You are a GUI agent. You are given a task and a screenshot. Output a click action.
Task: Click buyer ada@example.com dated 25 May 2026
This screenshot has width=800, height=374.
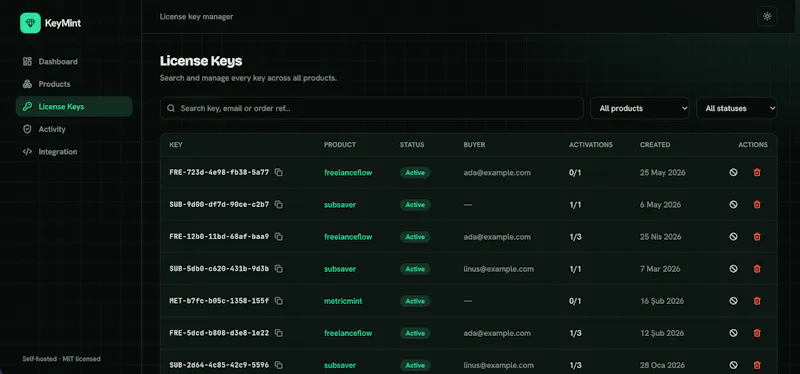[x=497, y=172]
